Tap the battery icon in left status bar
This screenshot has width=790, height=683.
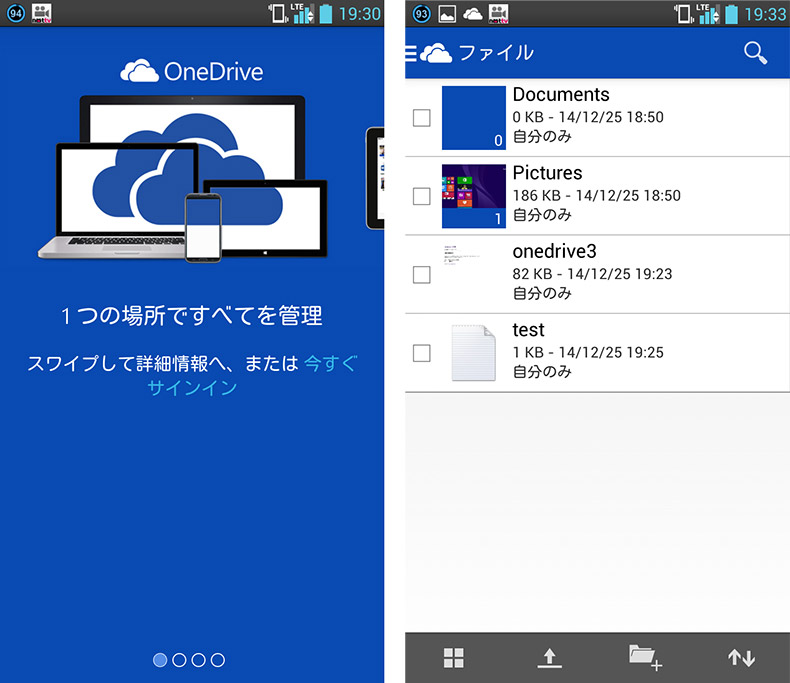[x=326, y=14]
